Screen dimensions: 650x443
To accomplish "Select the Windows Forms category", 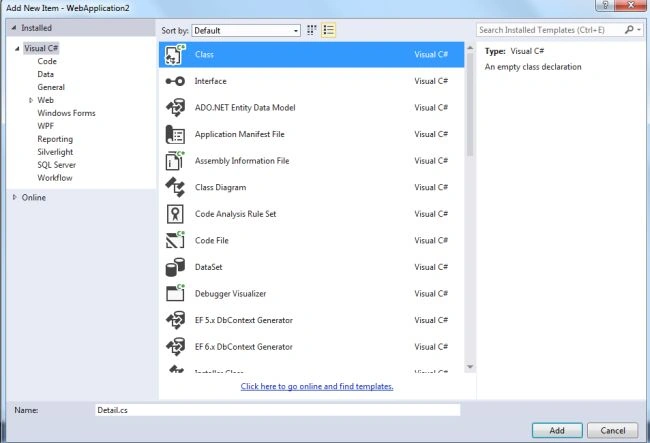I will coord(66,113).
